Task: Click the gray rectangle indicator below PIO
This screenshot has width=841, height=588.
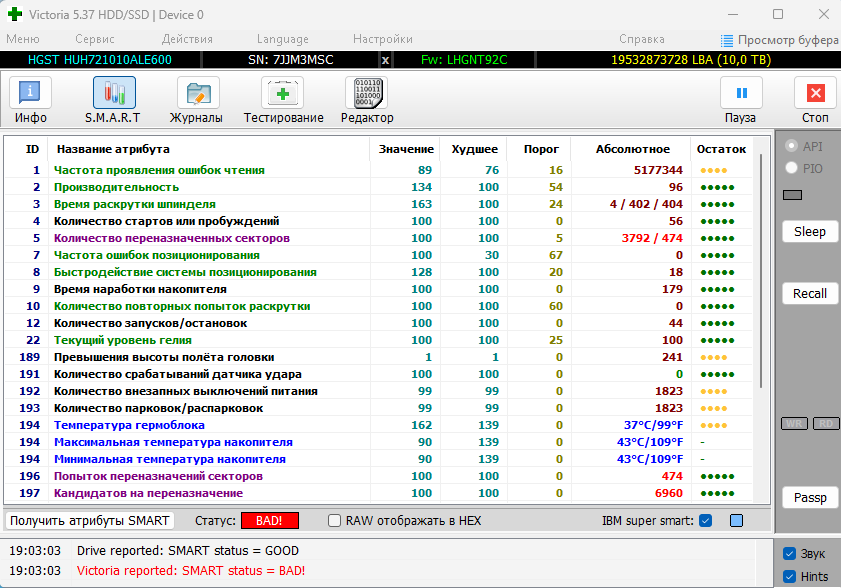Action: click(792, 195)
